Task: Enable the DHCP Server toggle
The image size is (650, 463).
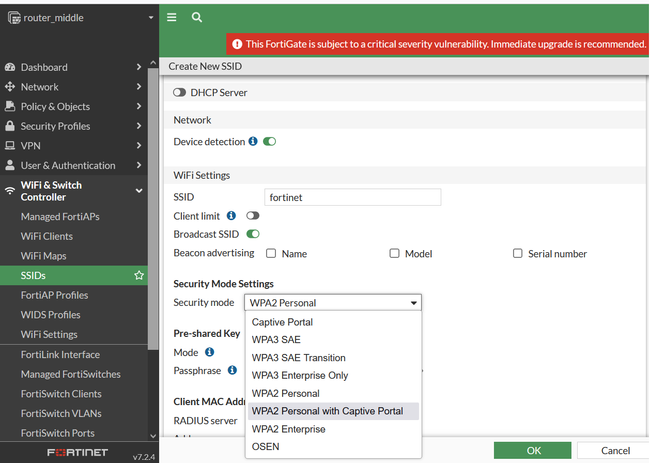Action: pos(180,93)
